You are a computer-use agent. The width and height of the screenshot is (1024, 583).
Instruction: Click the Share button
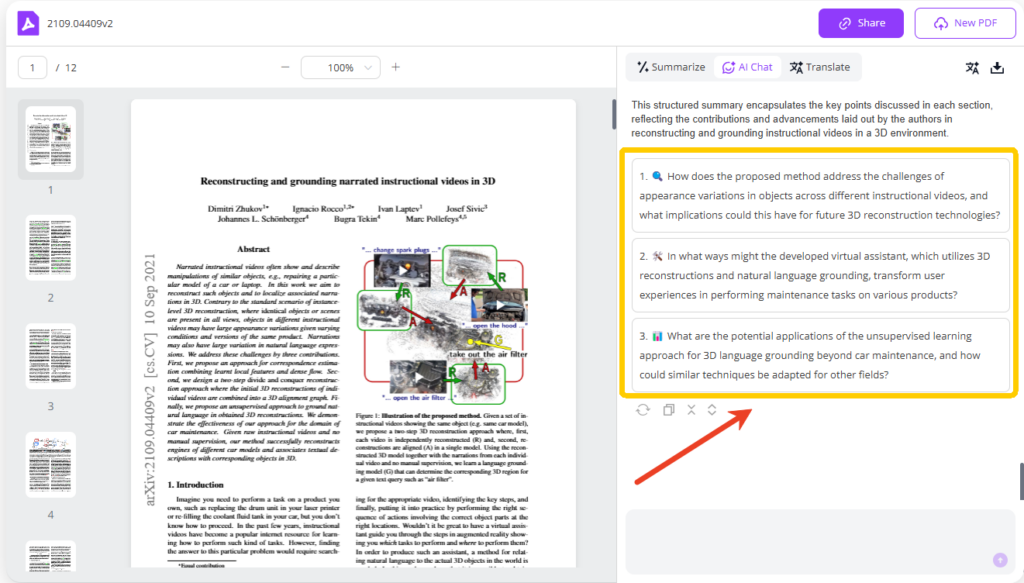(860, 22)
